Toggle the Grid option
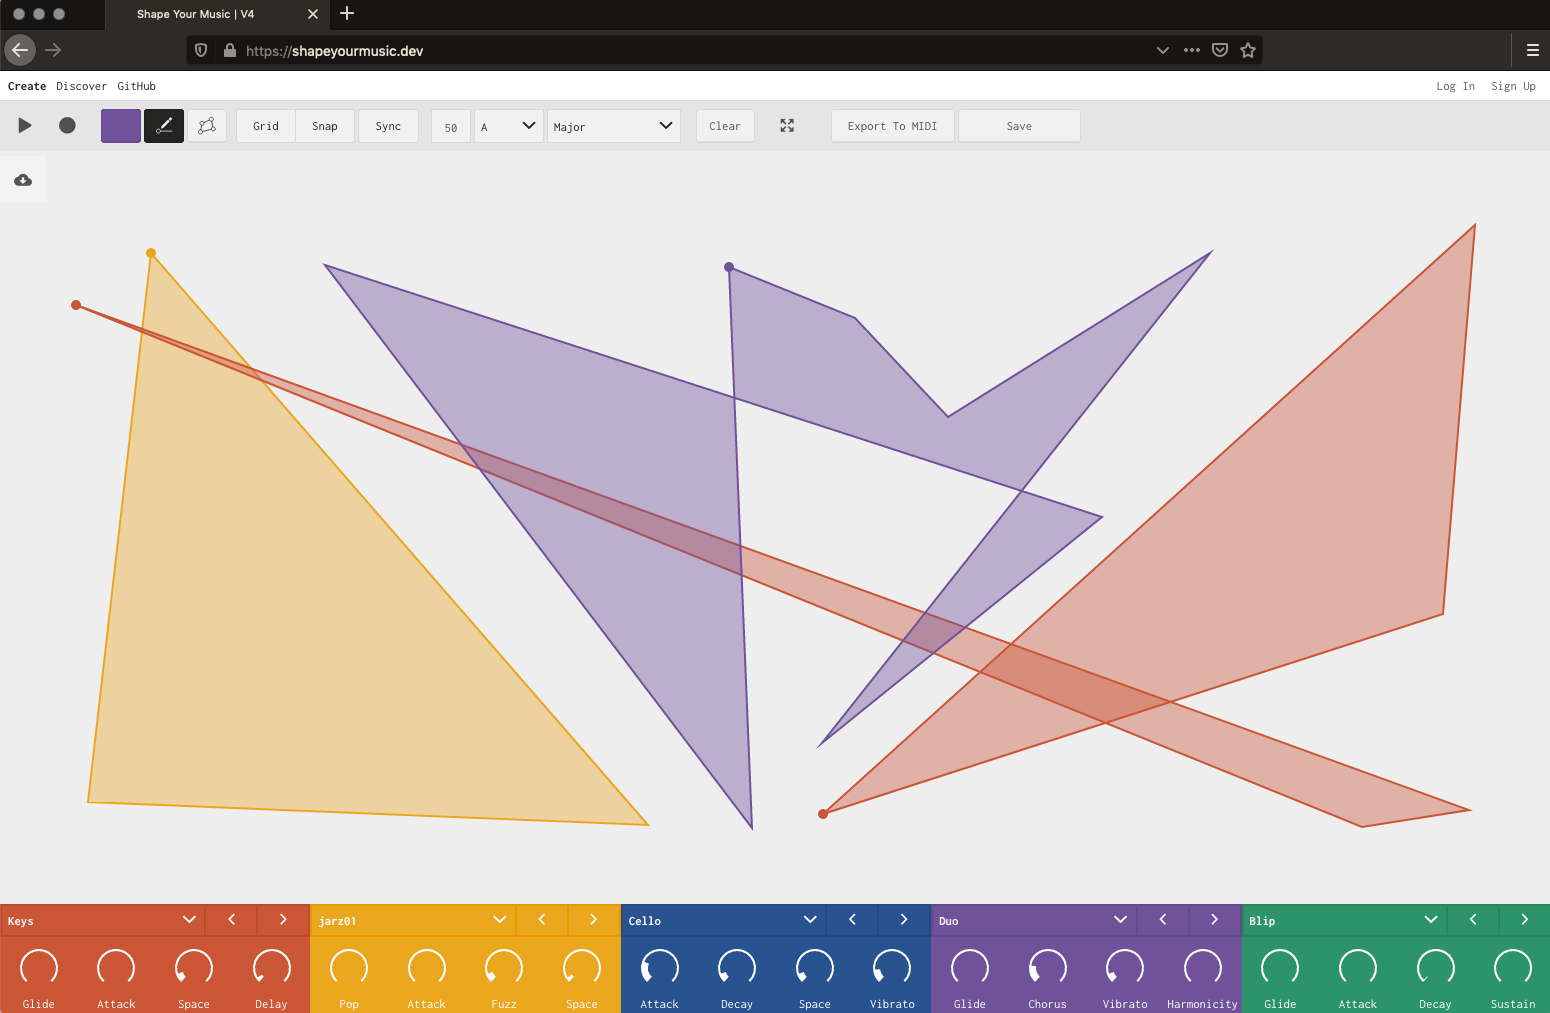1550x1013 pixels. pos(266,126)
